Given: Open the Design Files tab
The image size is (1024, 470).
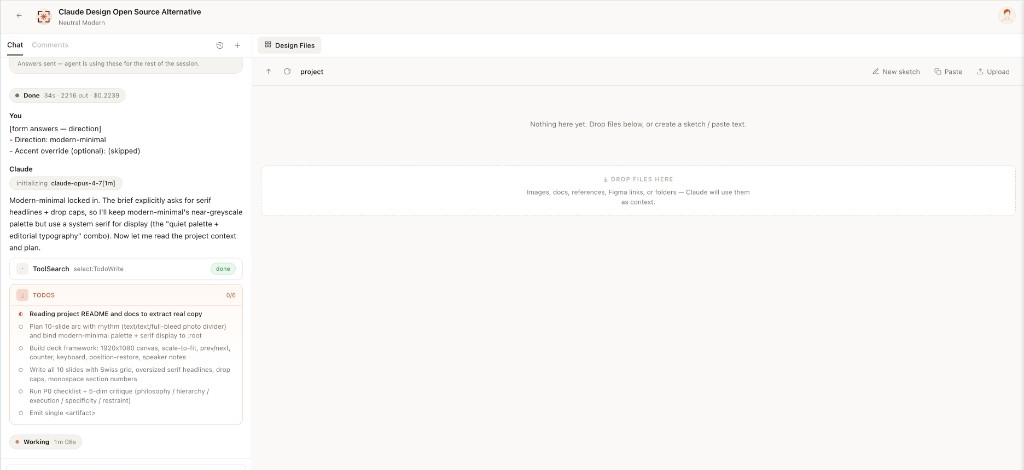Looking at the screenshot, I should (289, 45).
